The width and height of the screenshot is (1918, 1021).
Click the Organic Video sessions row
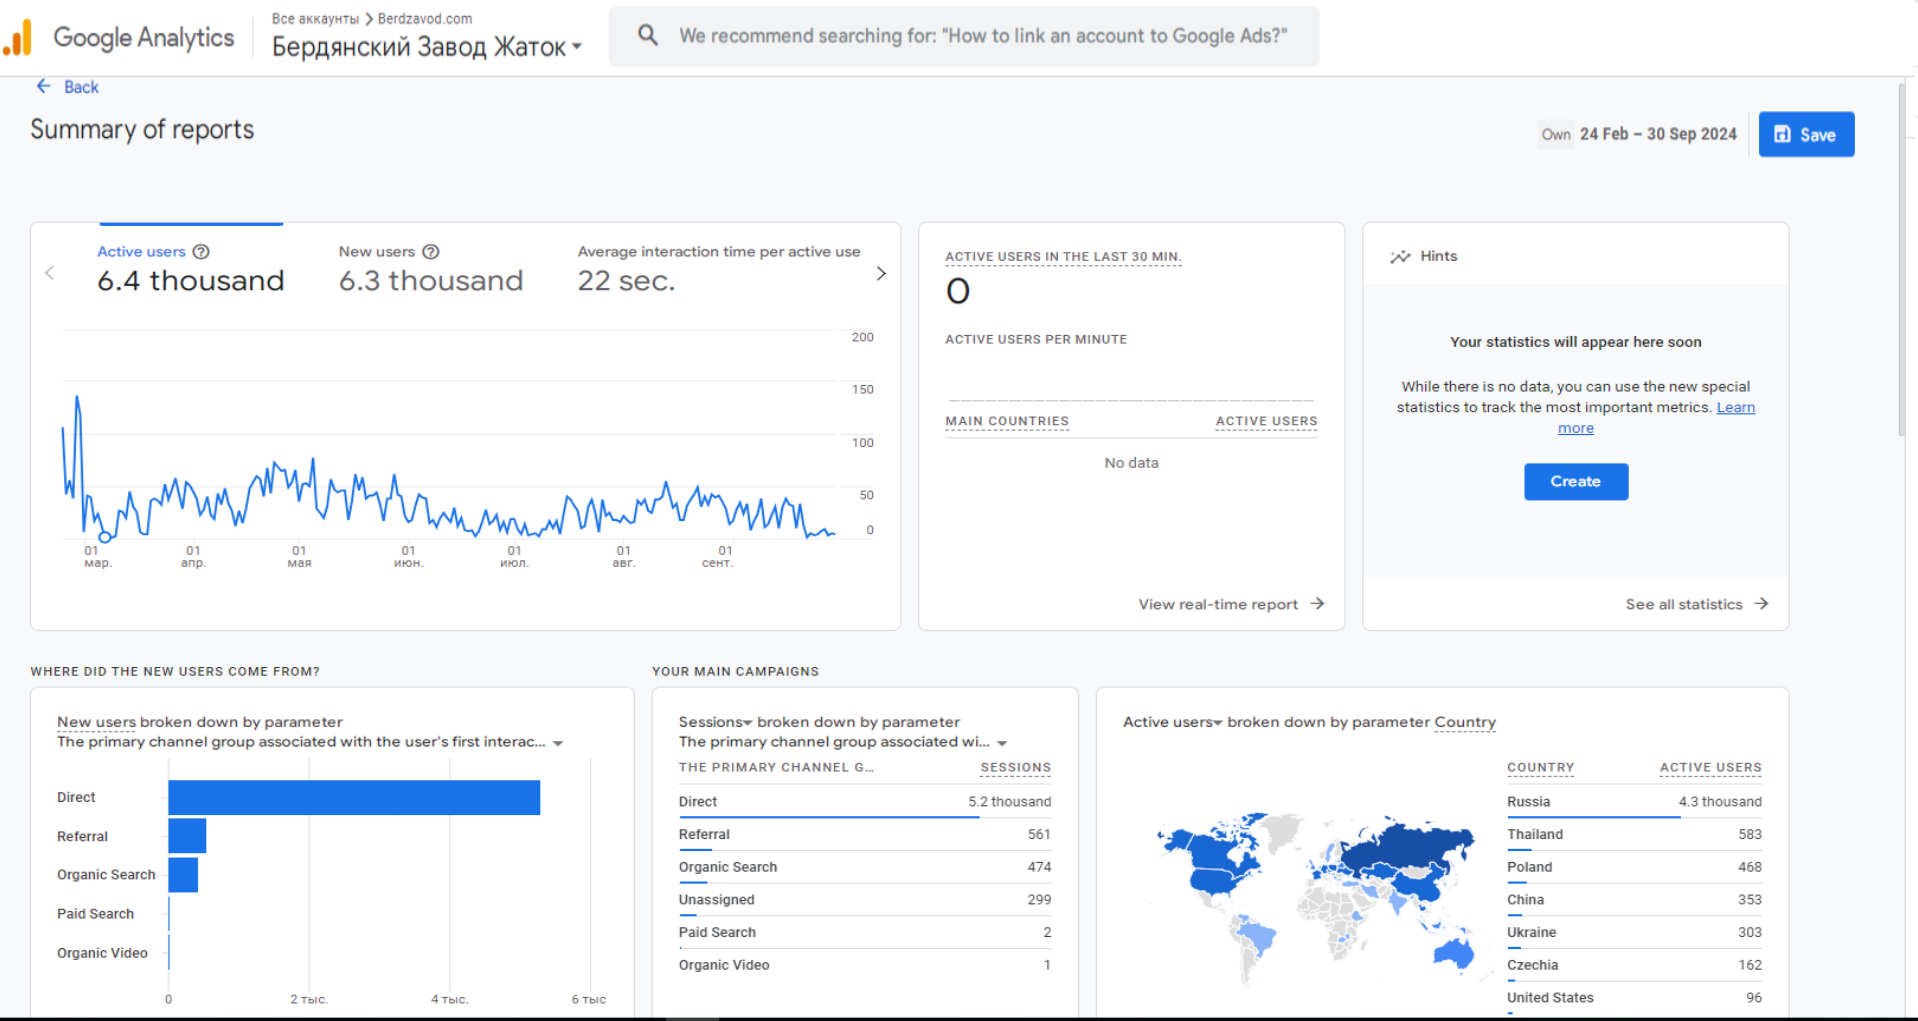864,965
